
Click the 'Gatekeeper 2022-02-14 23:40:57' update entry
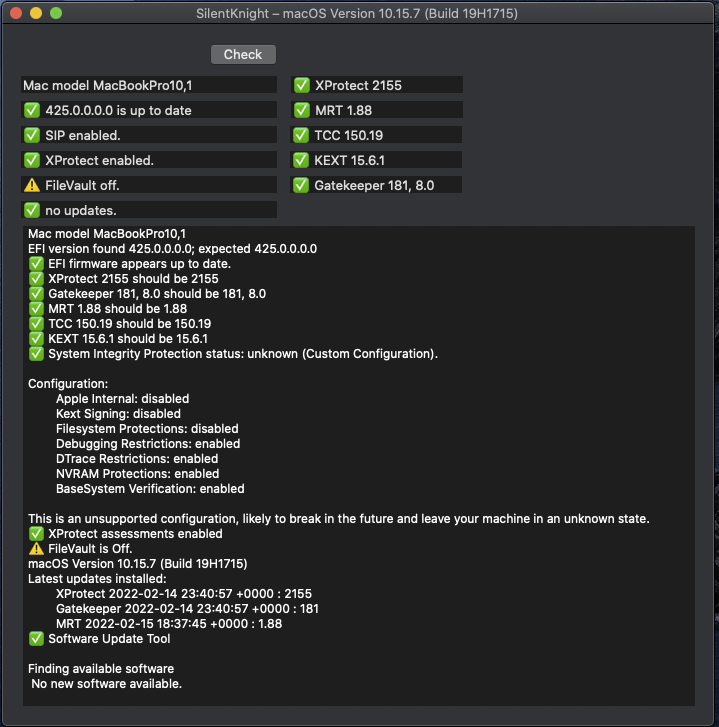coord(187,609)
